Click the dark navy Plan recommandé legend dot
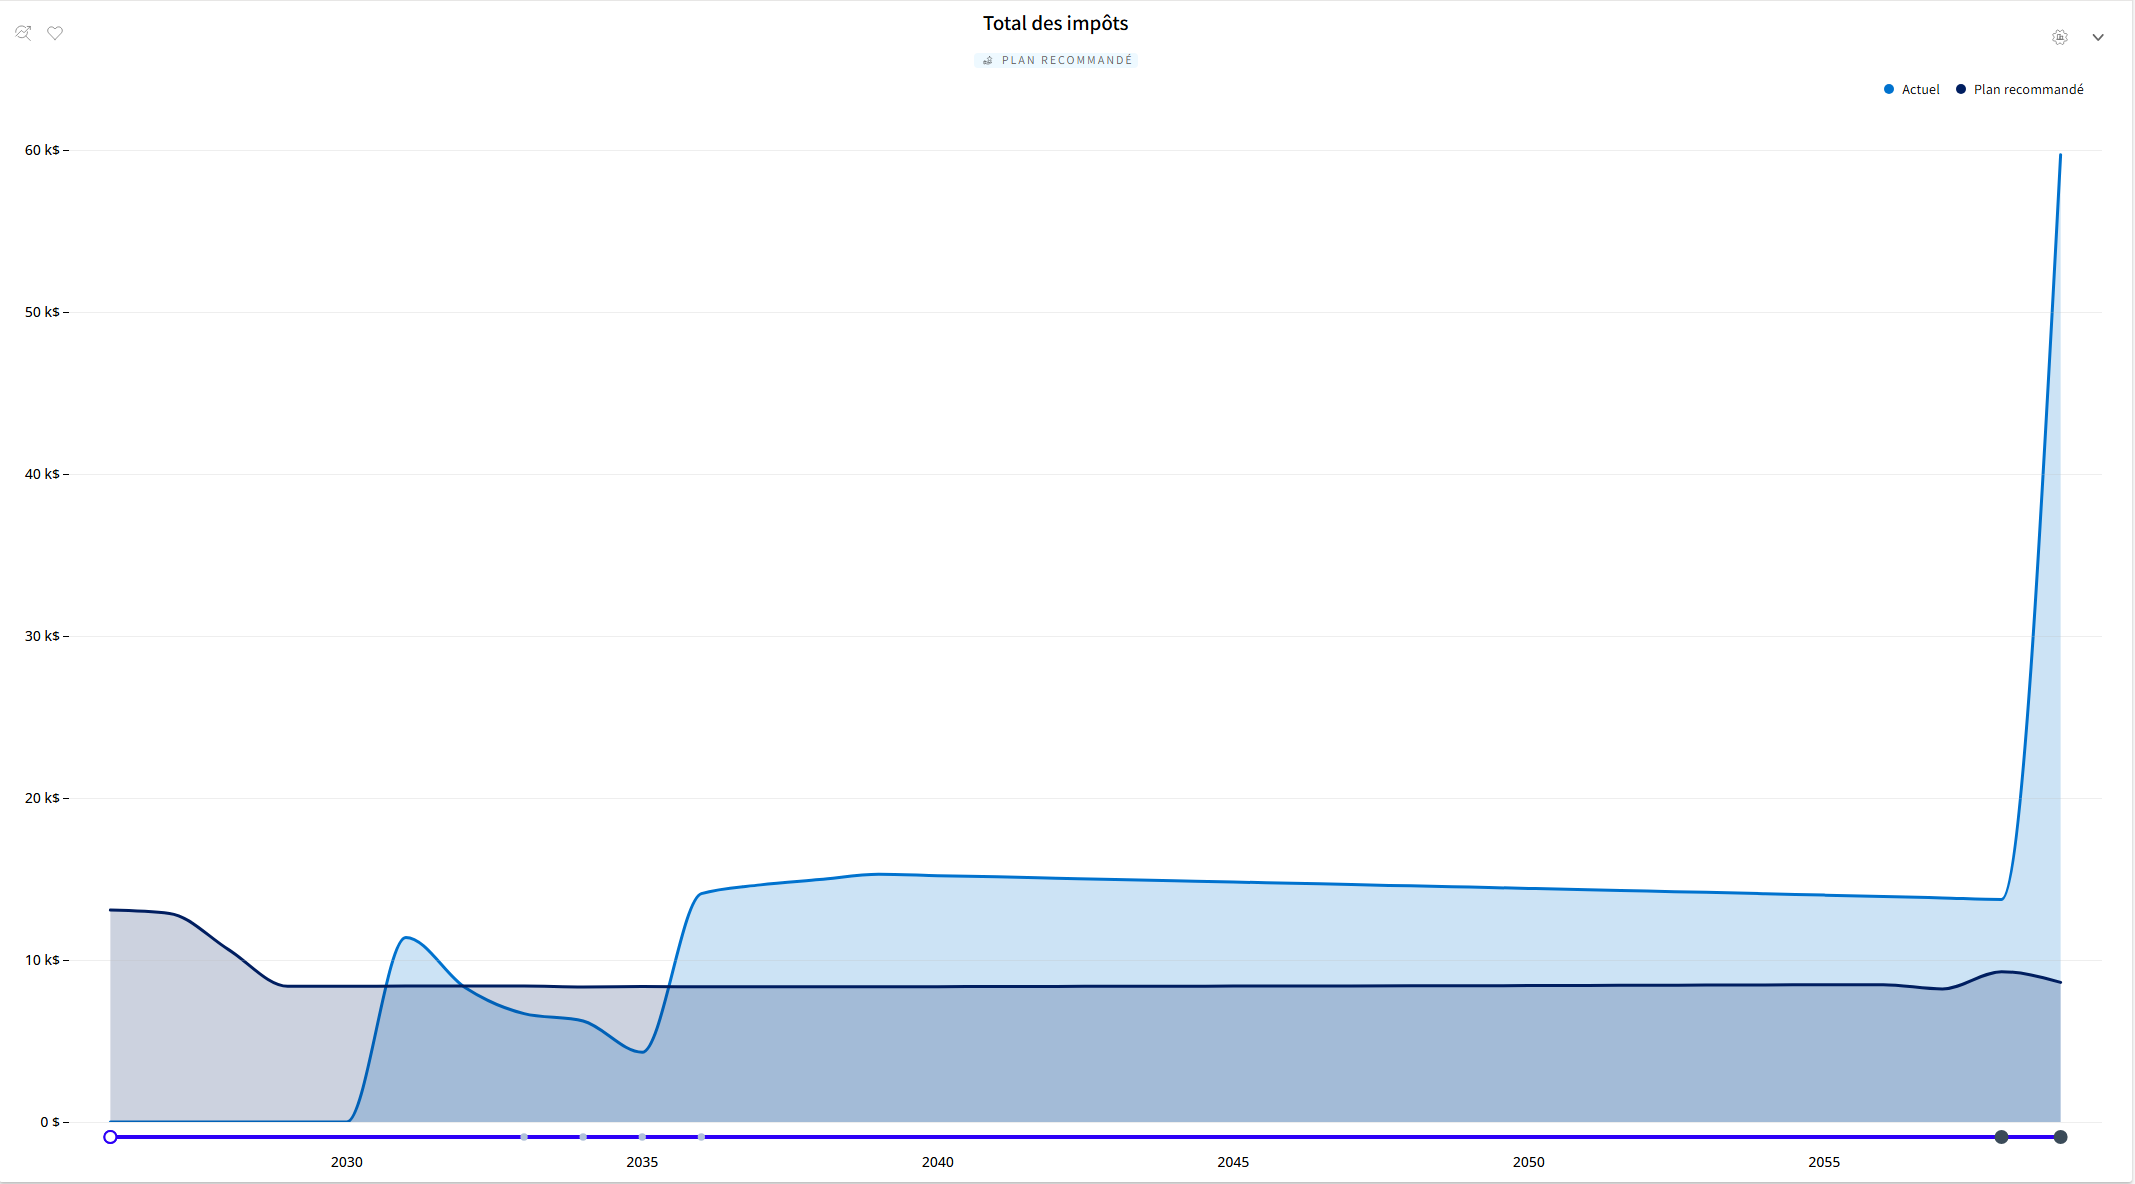 (x=1961, y=89)
